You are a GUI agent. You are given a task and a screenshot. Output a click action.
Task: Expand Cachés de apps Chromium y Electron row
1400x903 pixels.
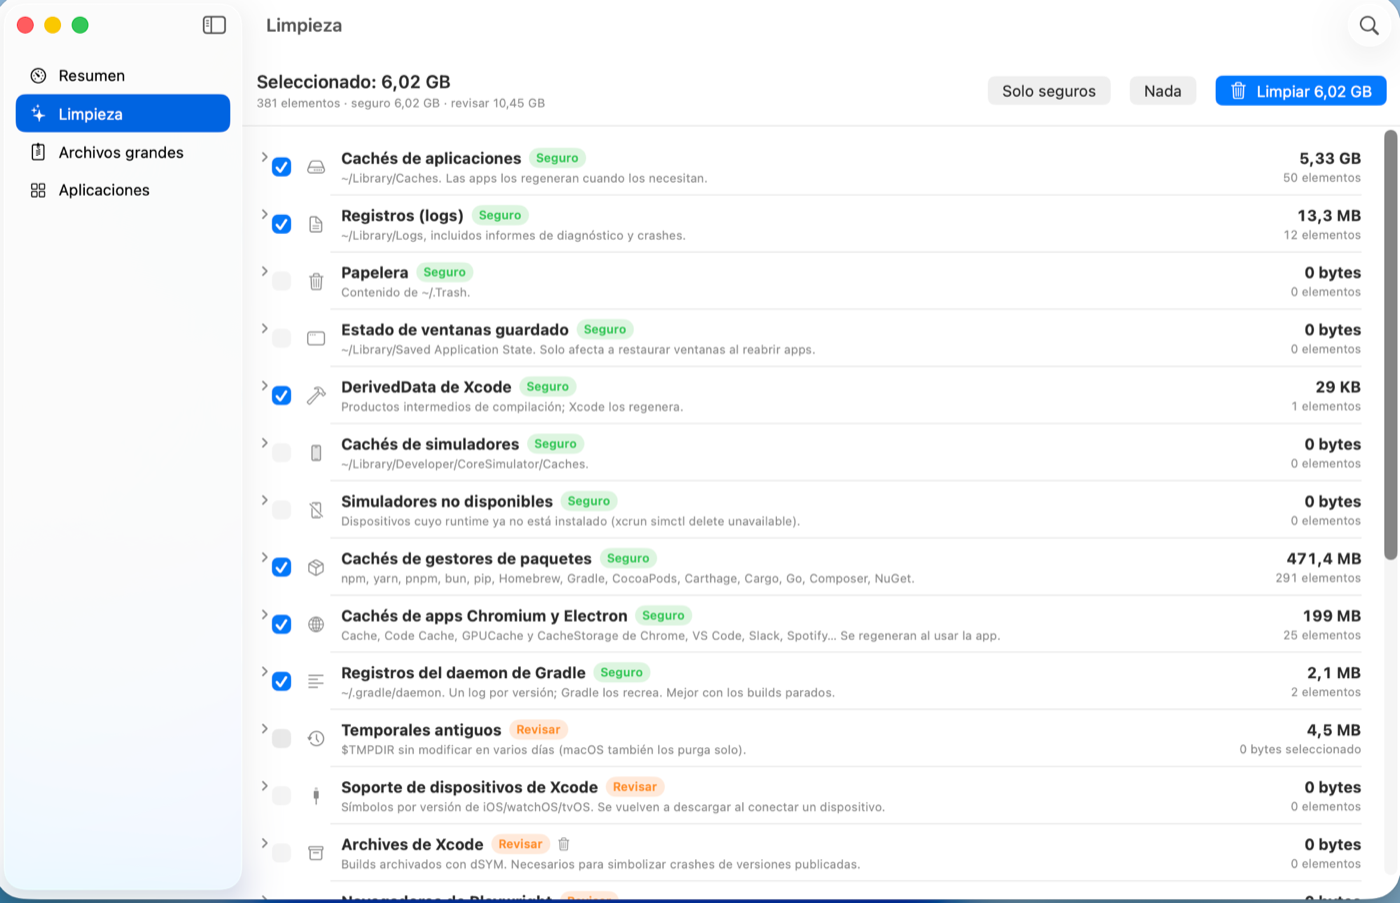(264, 614)
